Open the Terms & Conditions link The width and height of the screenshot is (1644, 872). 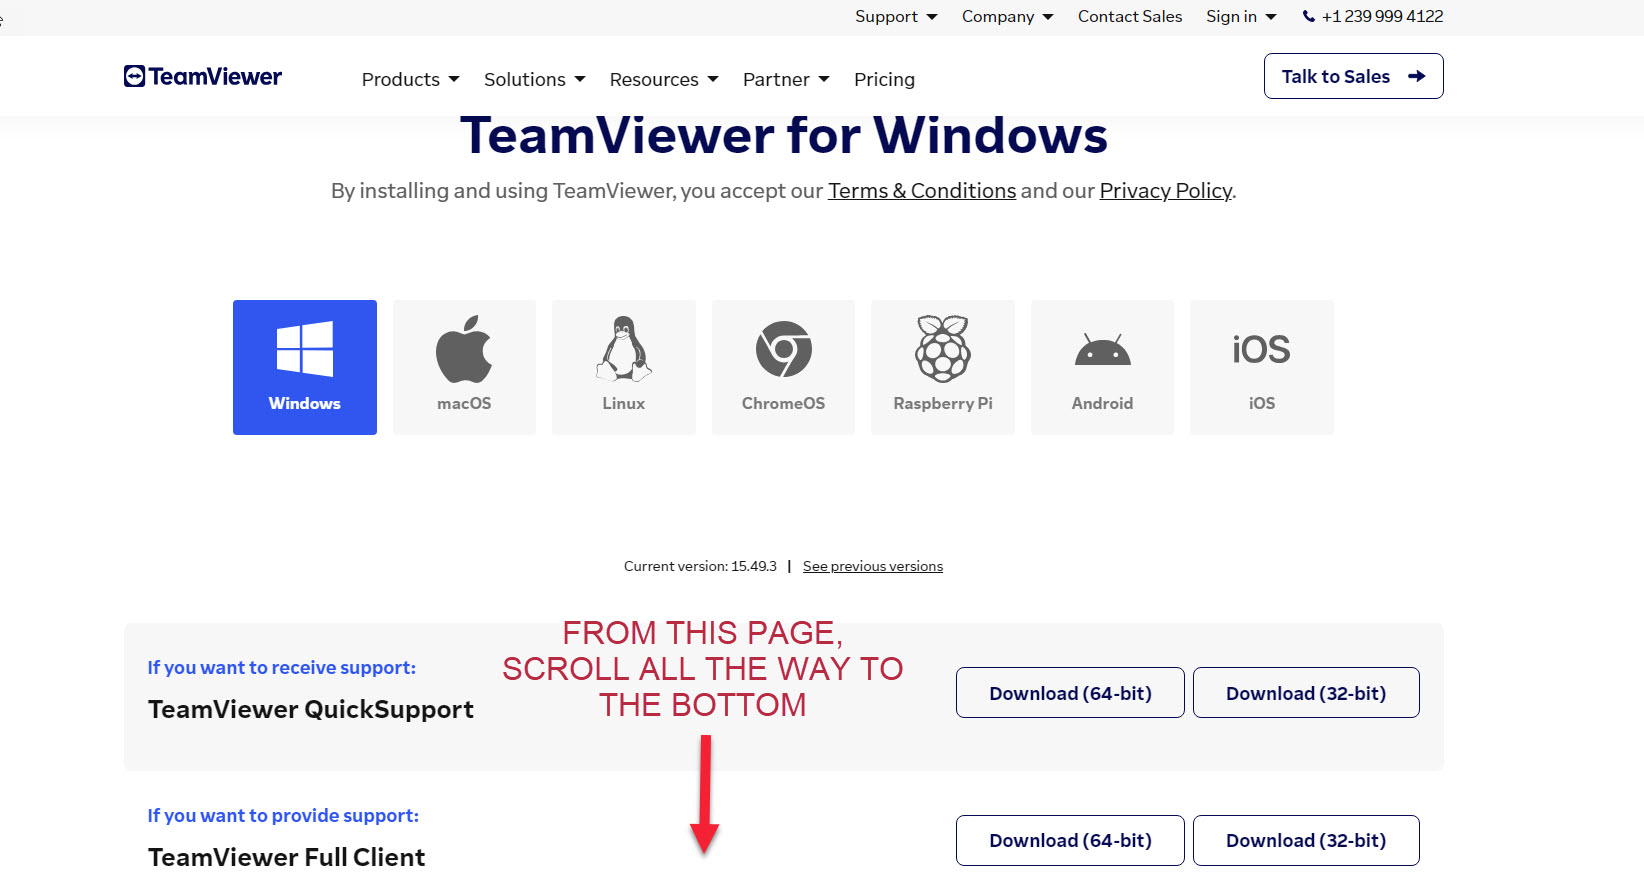(x=922, y=190)
